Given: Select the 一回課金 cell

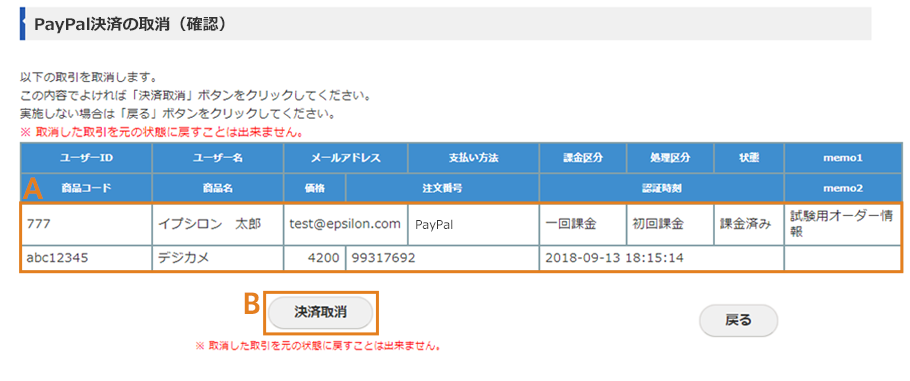Looking at the screenshot, I should (583, 224).
